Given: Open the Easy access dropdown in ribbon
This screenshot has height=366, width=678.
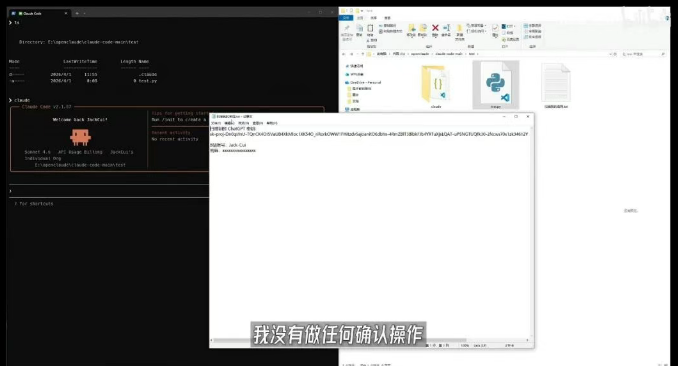Looking at the screenshot, I should (477, 31).
